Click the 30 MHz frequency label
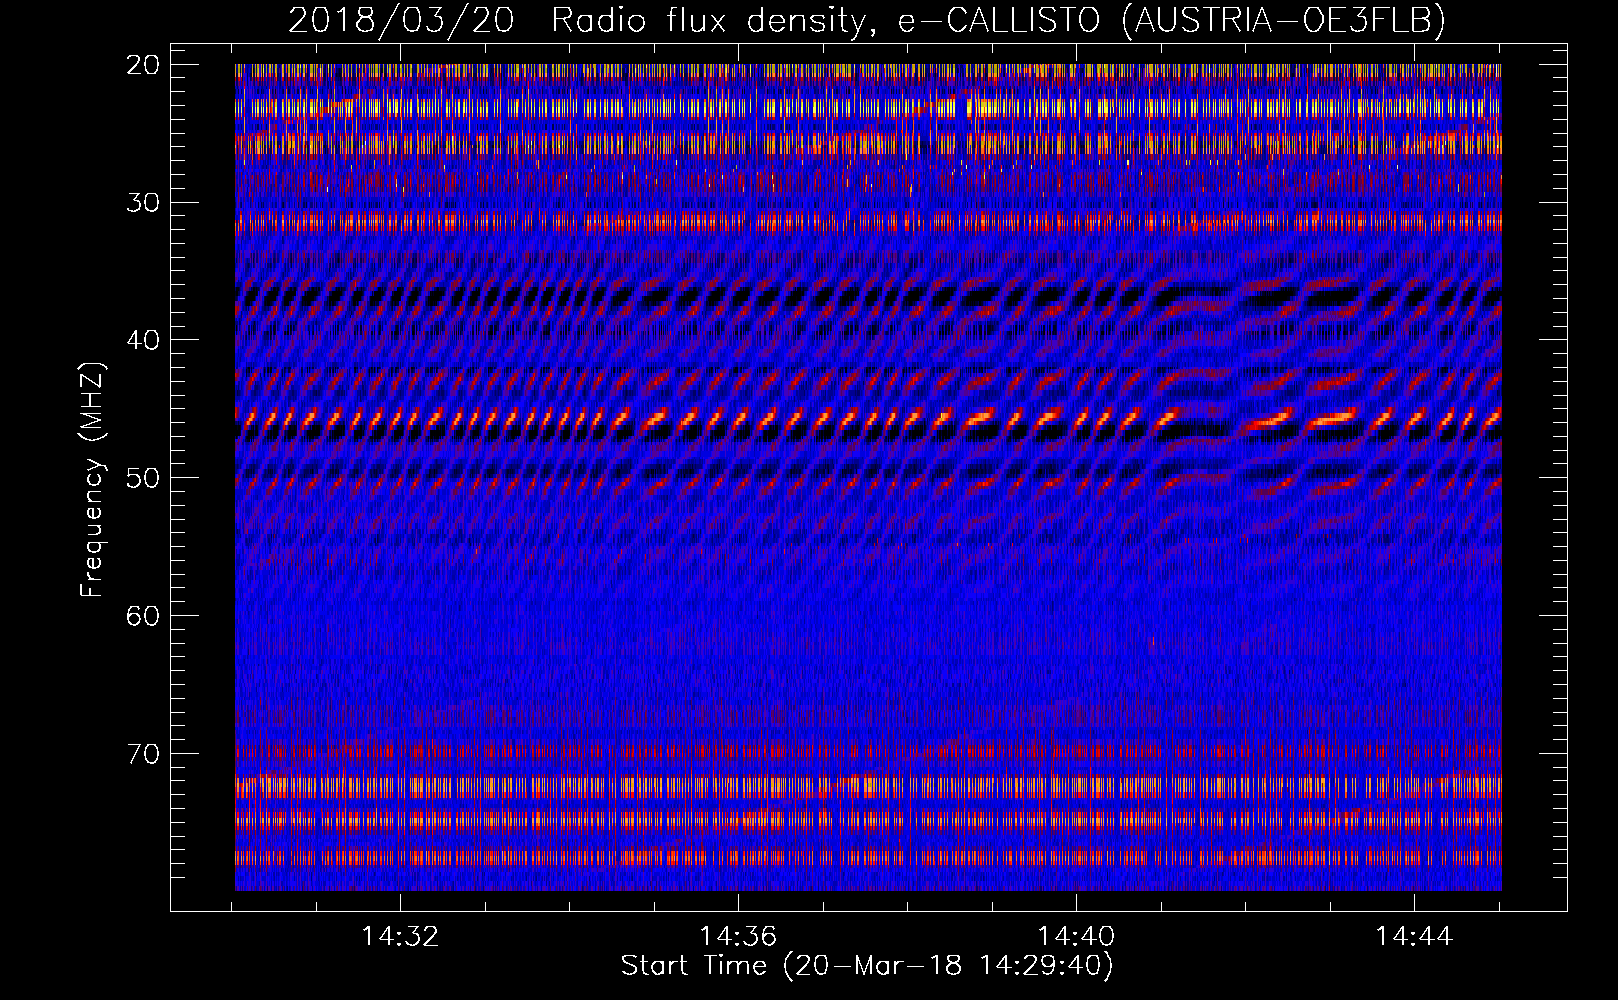Screen dimensions: 1618x1000 [x=143, y=203]
